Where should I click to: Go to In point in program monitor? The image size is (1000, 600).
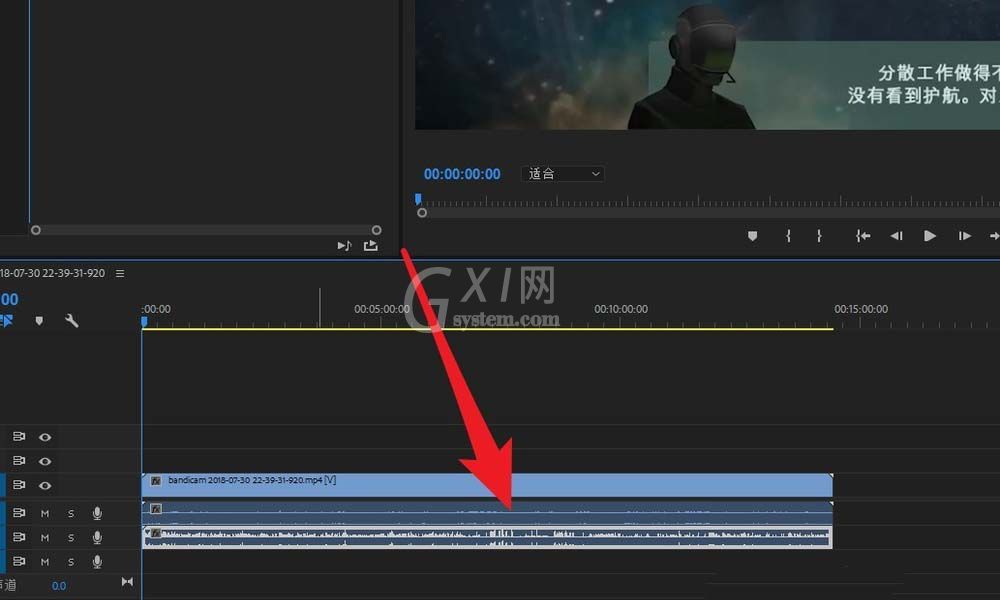pos(863,236)
